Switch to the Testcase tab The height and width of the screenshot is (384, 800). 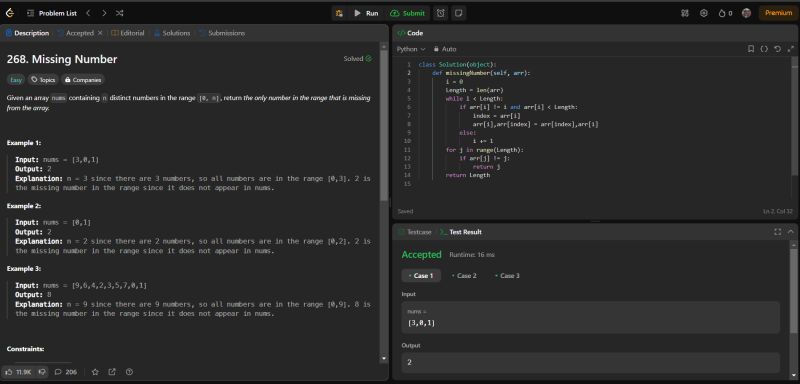point(414,232)
